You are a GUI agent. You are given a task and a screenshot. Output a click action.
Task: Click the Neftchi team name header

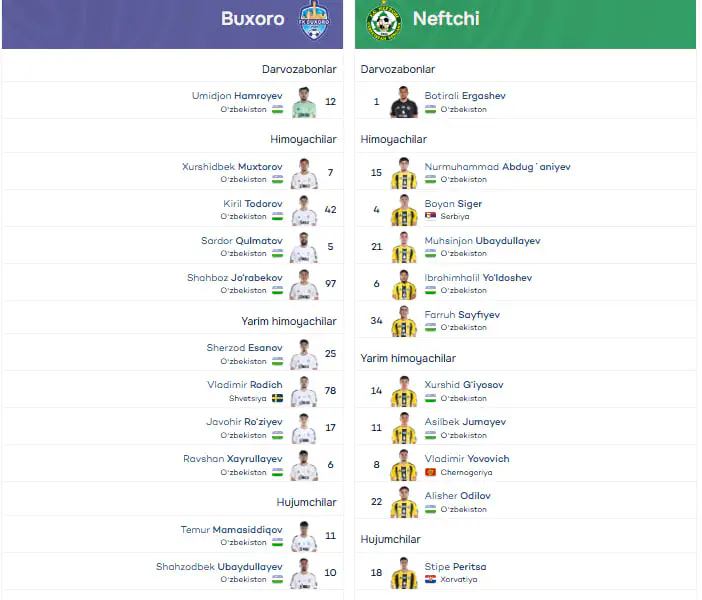446,19
